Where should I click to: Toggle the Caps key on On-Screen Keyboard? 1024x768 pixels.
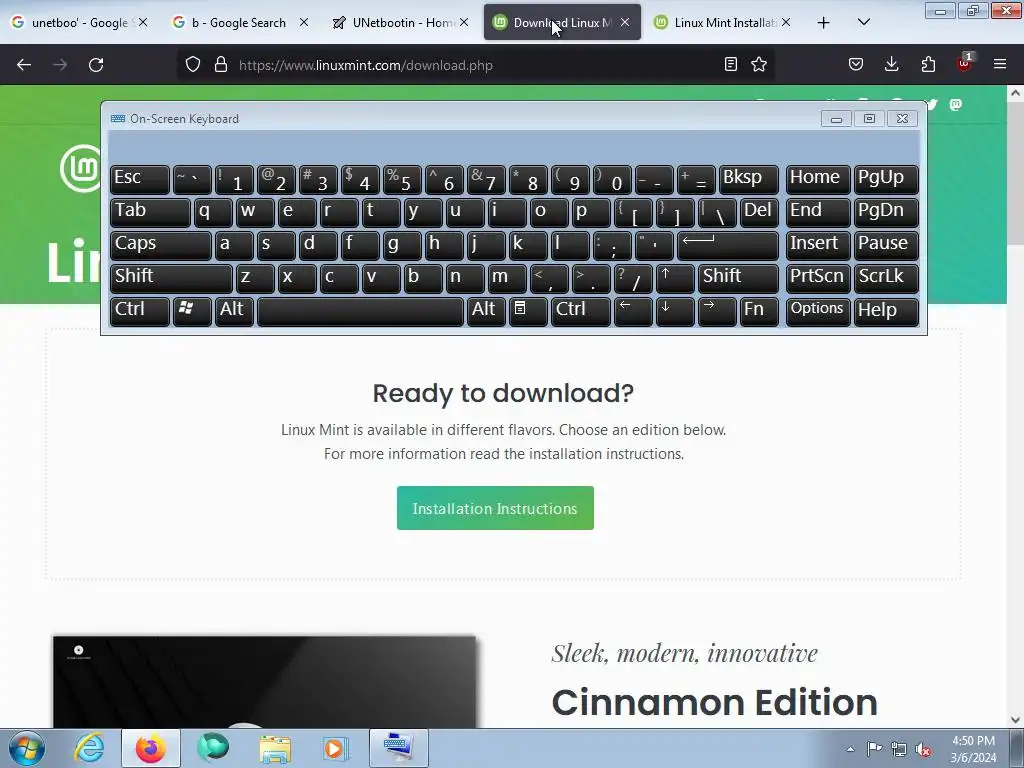click(x=161, y=246)
